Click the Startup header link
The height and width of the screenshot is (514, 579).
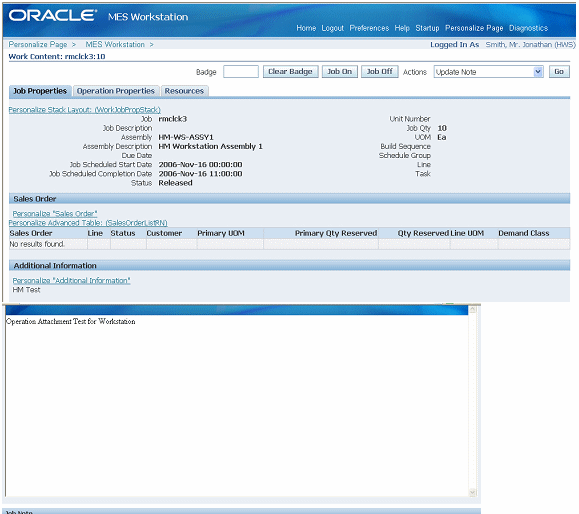tap(427, 28)
